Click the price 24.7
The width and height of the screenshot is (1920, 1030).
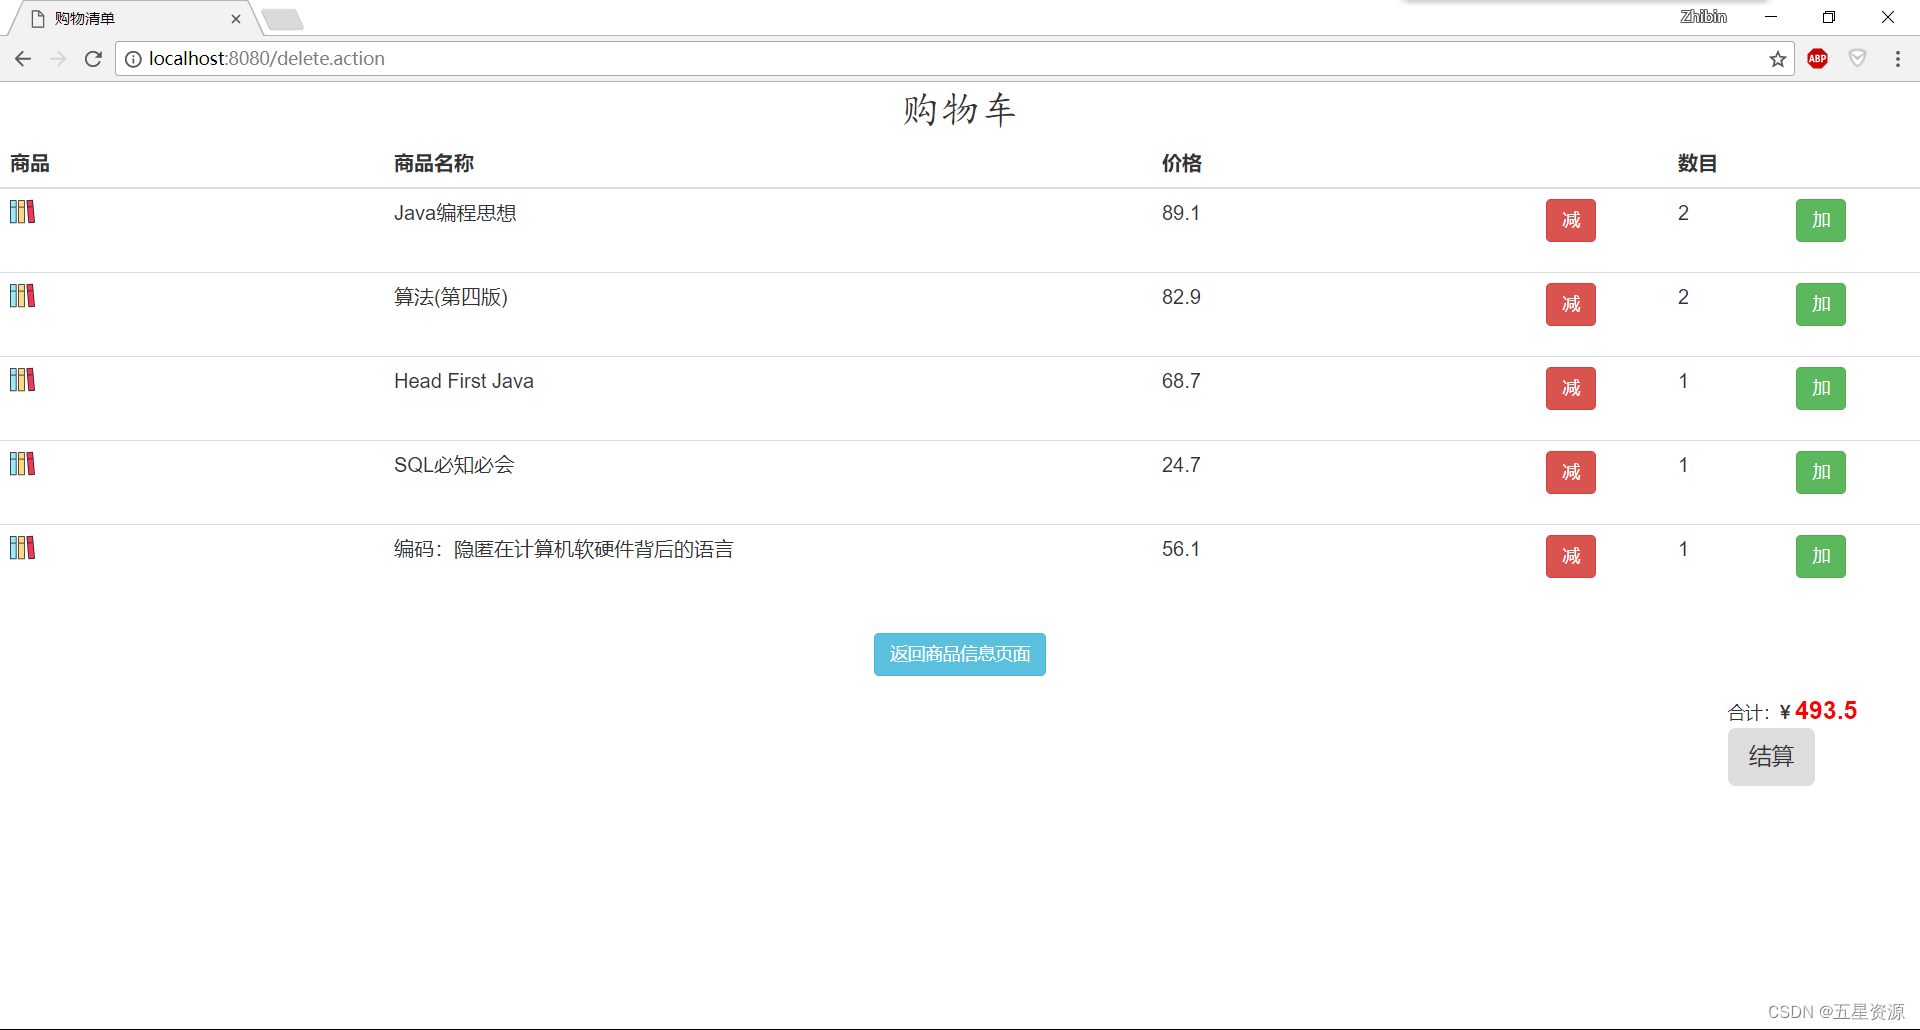pyautogui.click(x=1181, y=465)
